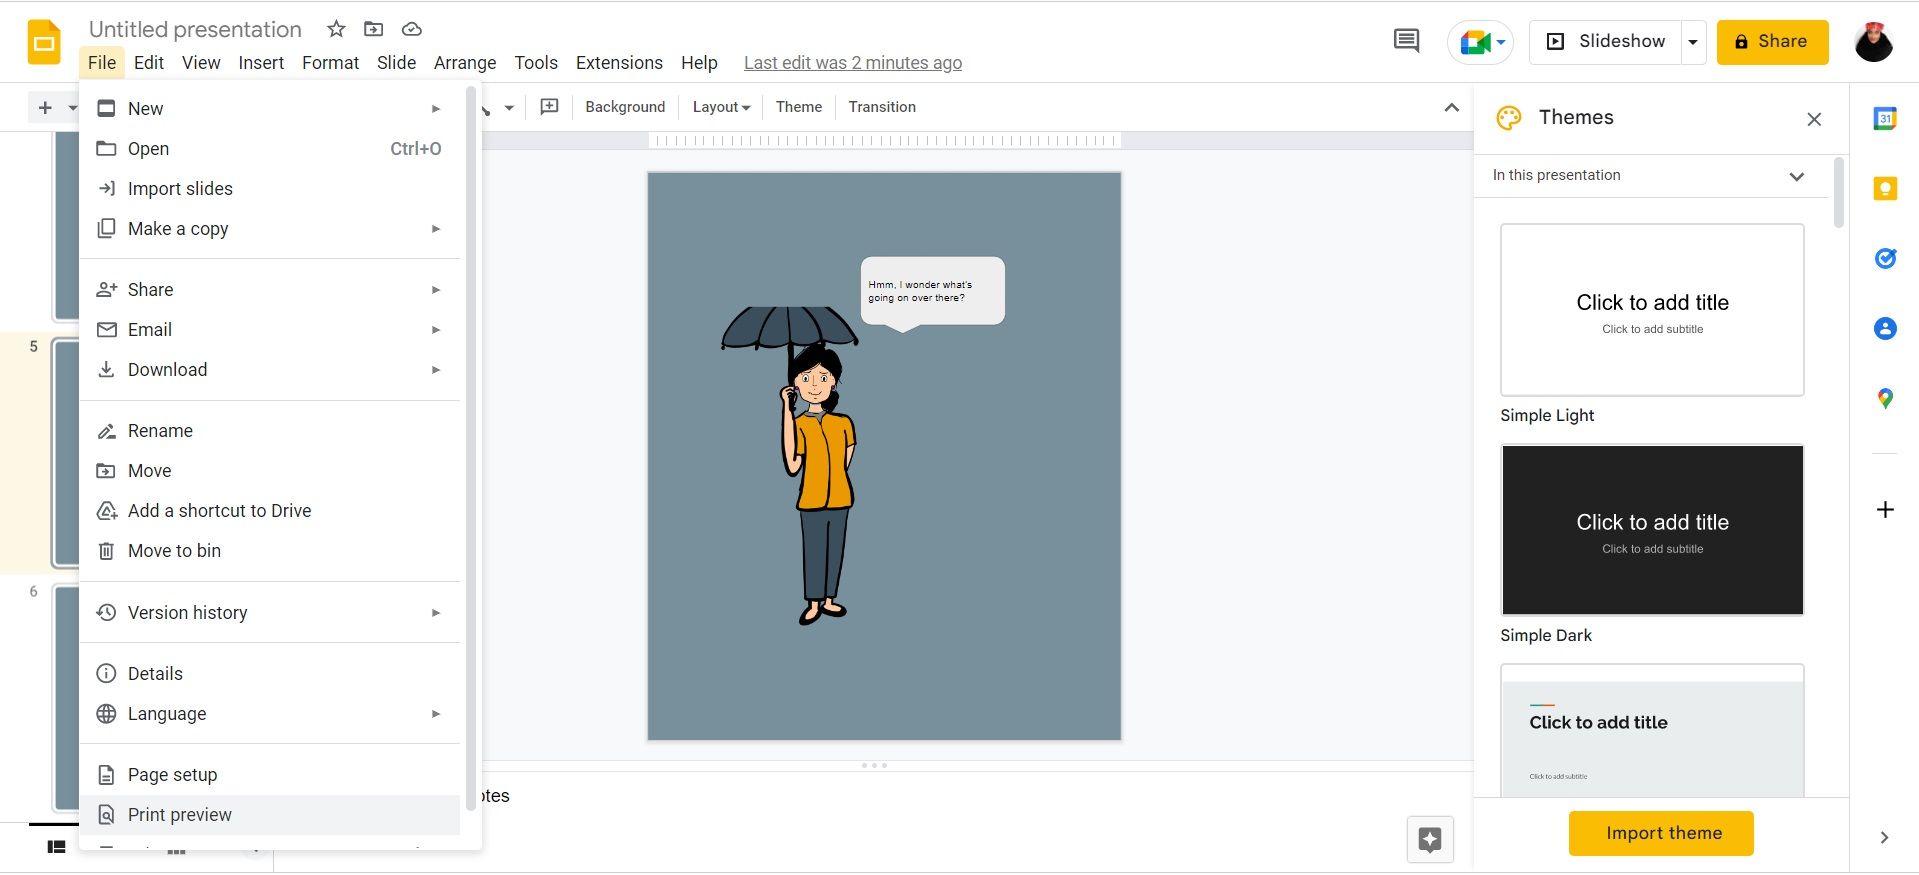The width and height of the screenshot is (1919, 875).
Task: Open Page setup
Action: [x=270, y=775]
